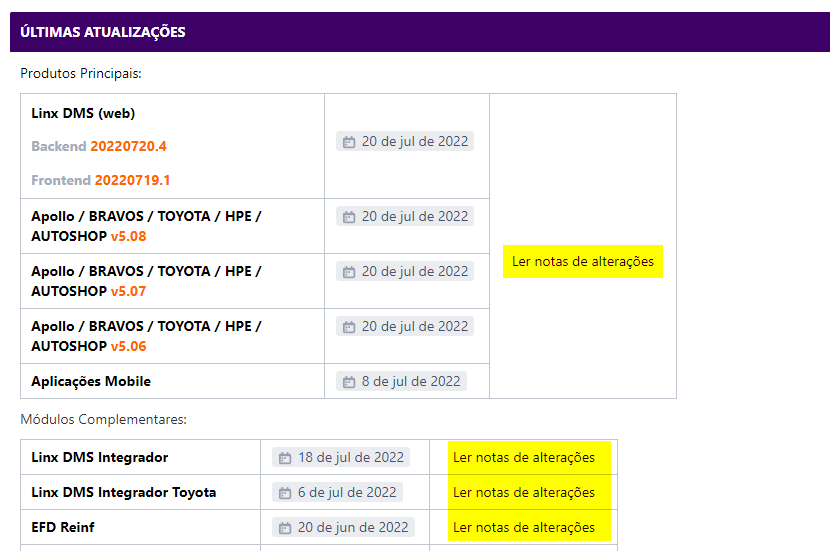The height and width of the screenshot is (551, 830).
Task: Click the Produtos Principais label
Action: tap(81, 74)
